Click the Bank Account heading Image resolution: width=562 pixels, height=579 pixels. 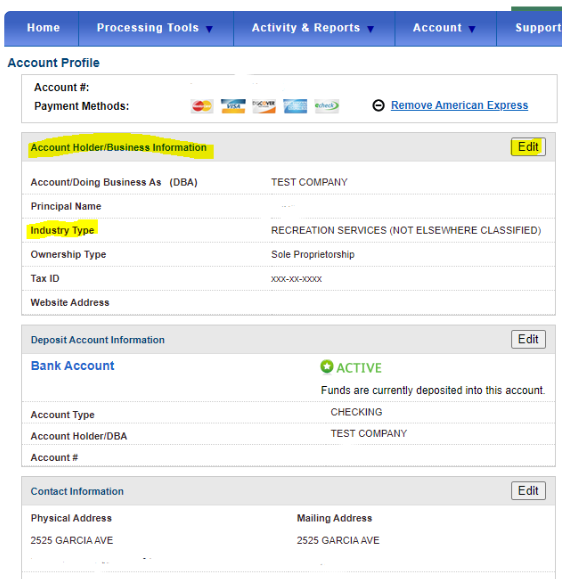point(72,366)
